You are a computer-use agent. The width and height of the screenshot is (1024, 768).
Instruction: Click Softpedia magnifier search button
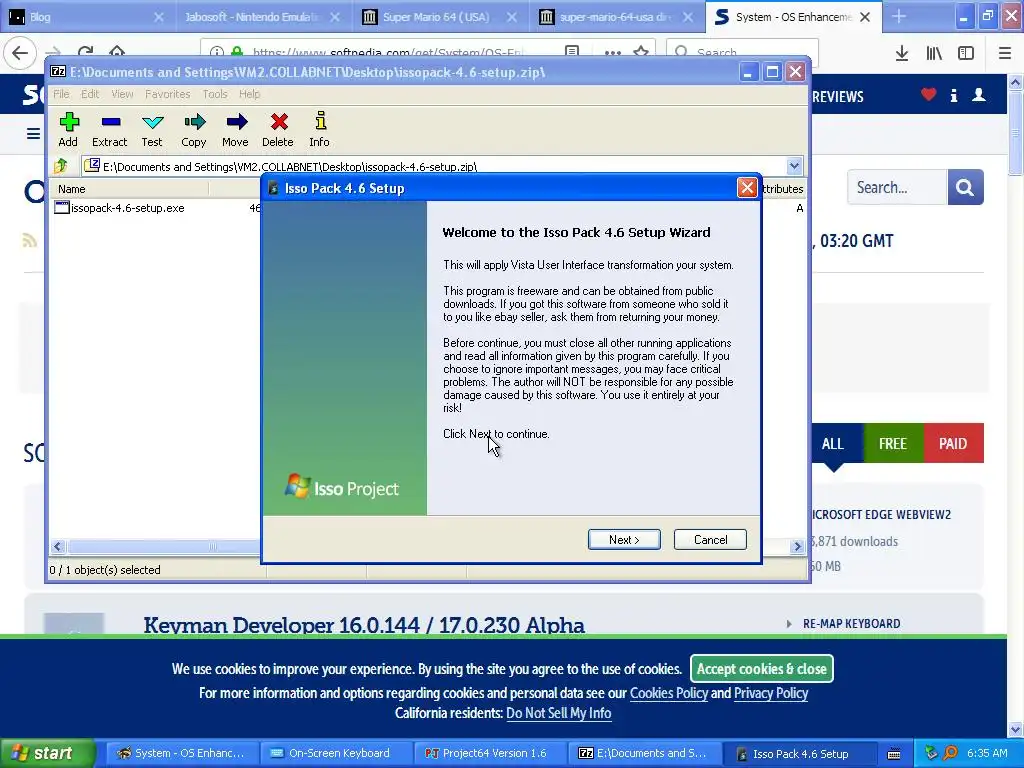coord(965,187)
